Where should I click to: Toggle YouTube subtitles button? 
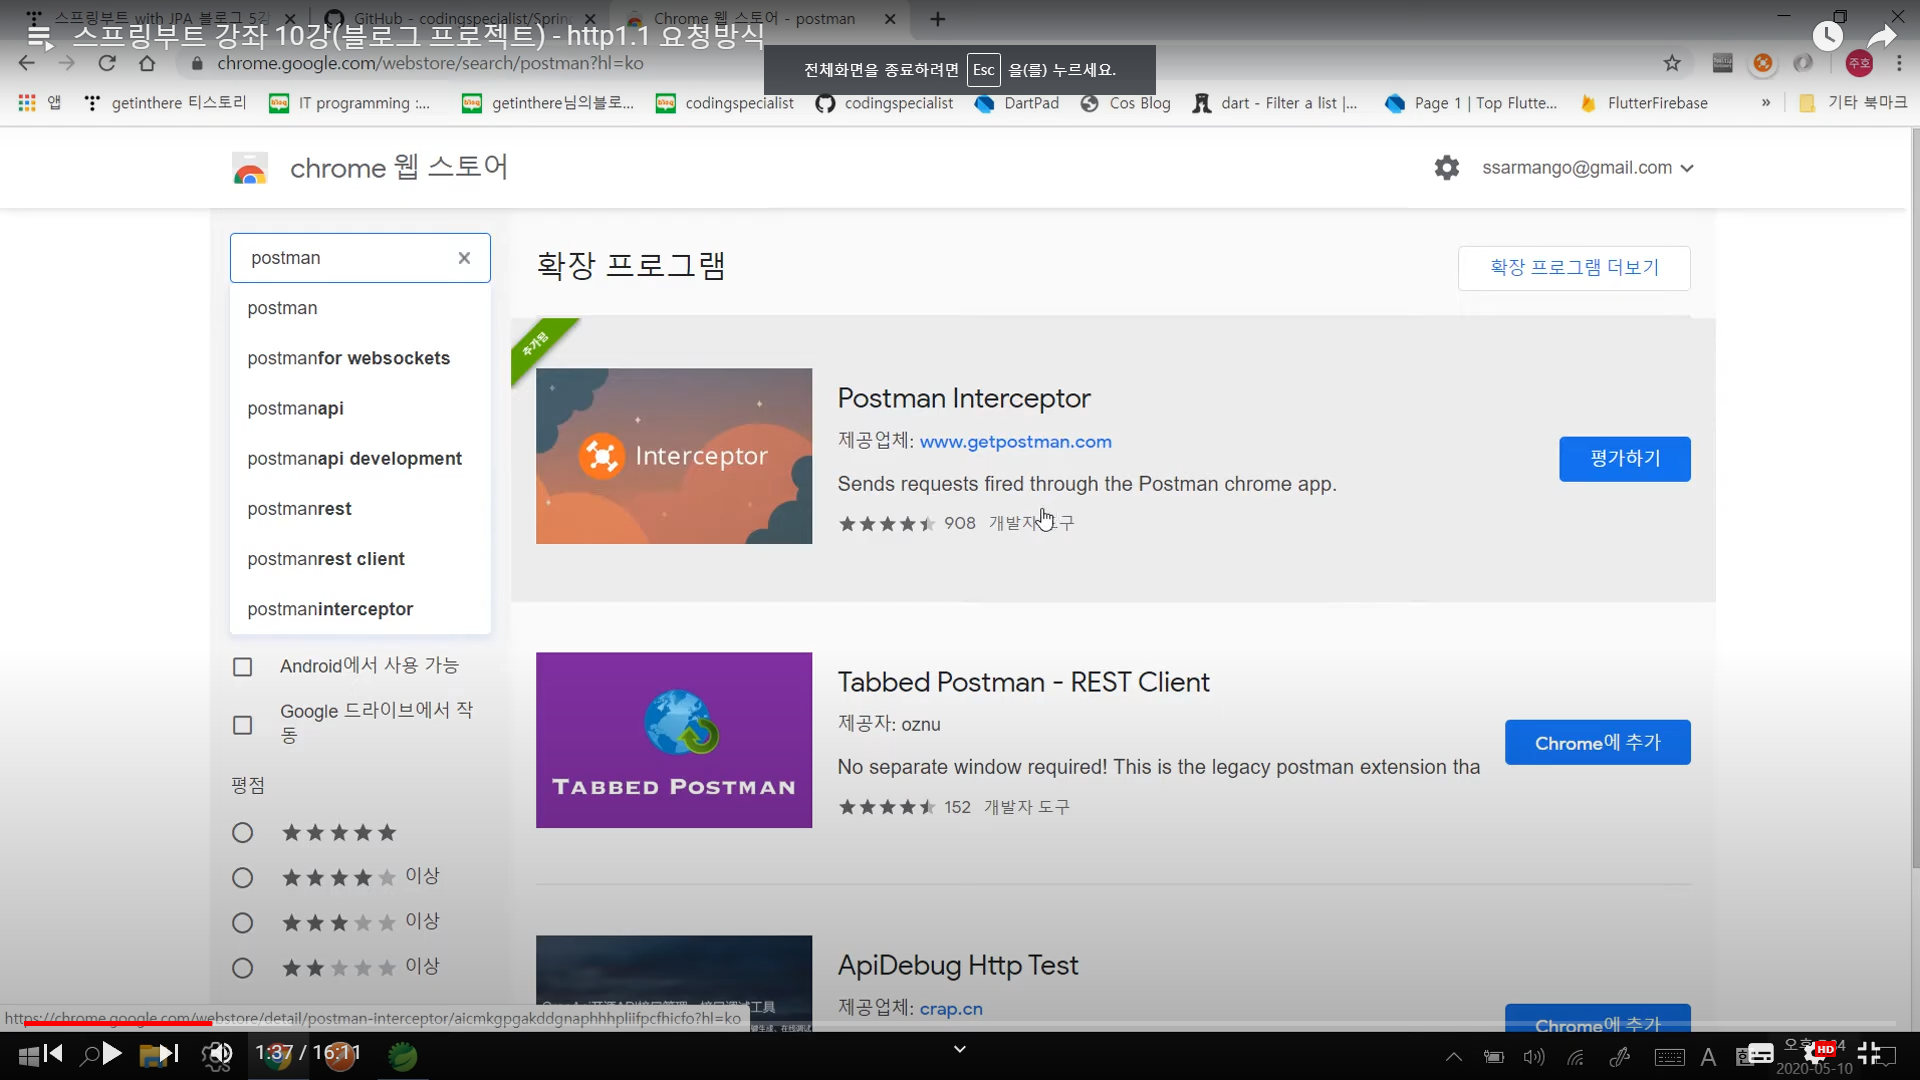(x=1760, y=1053)
